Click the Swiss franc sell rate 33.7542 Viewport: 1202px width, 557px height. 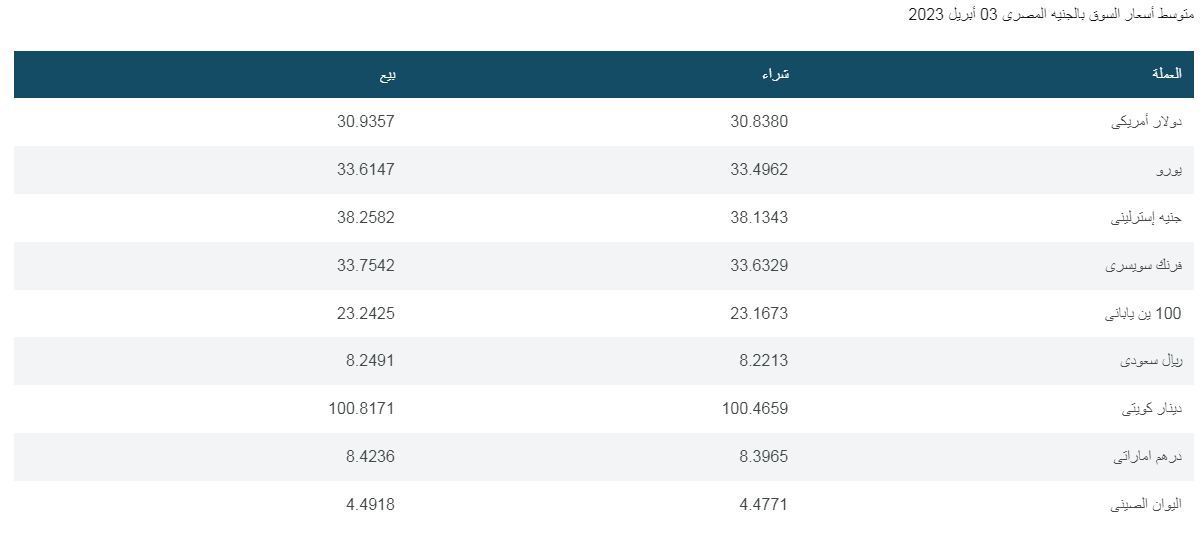(366, 266)
